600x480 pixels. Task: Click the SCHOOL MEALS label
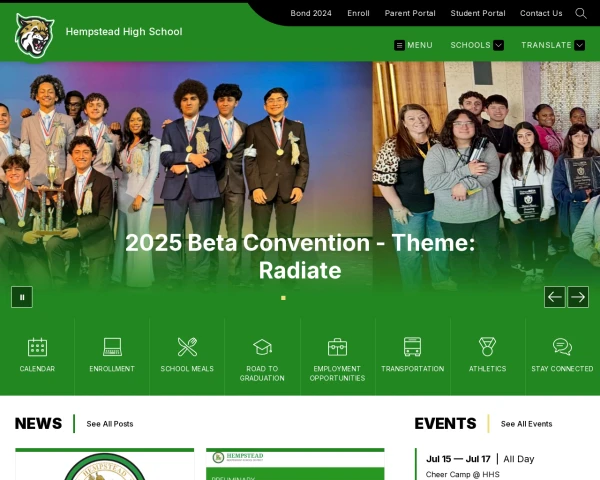pos(187,369)
